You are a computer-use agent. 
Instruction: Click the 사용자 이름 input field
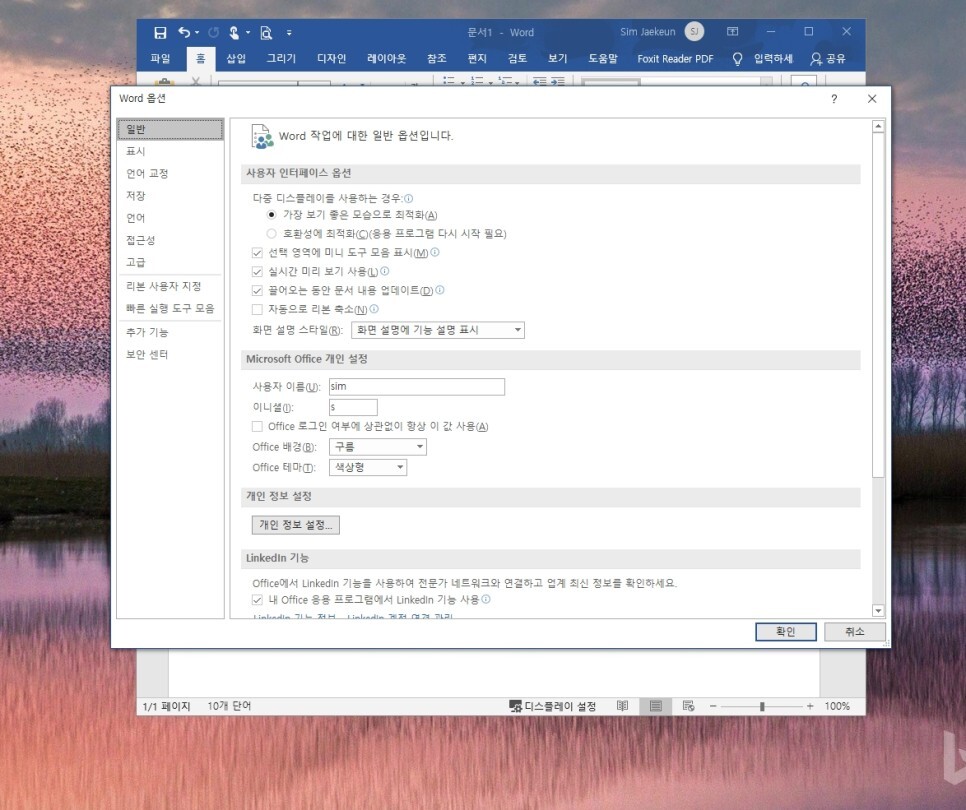[x=417, y=387]
